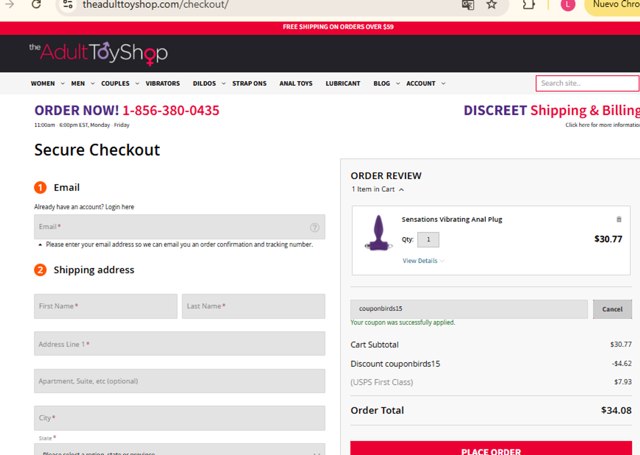Open the BLOG menu
The width and height of the screenshot is (640, 455).
point(382,83)
